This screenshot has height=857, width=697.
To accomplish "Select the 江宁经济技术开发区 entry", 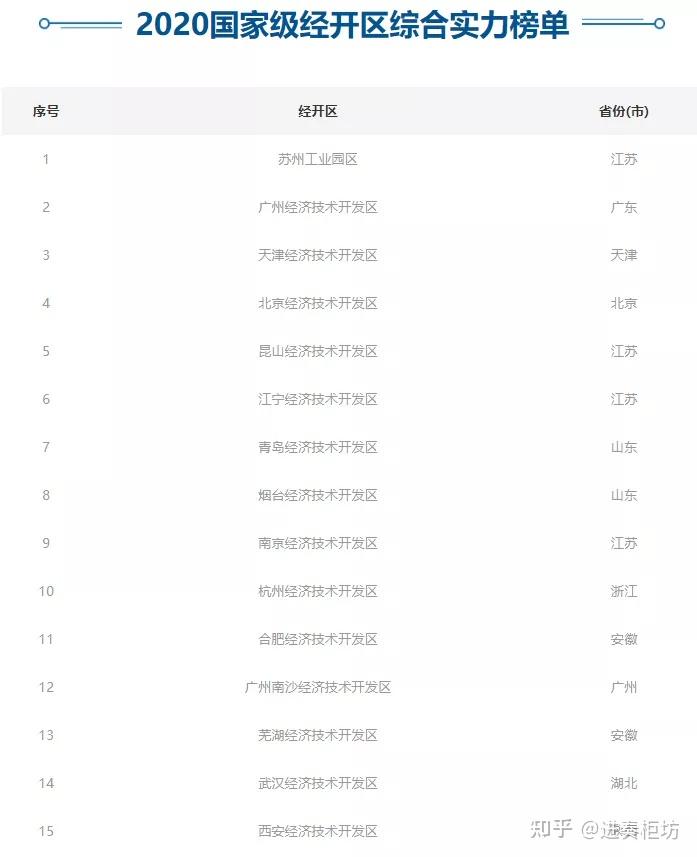I will click(x=318, y=399).
